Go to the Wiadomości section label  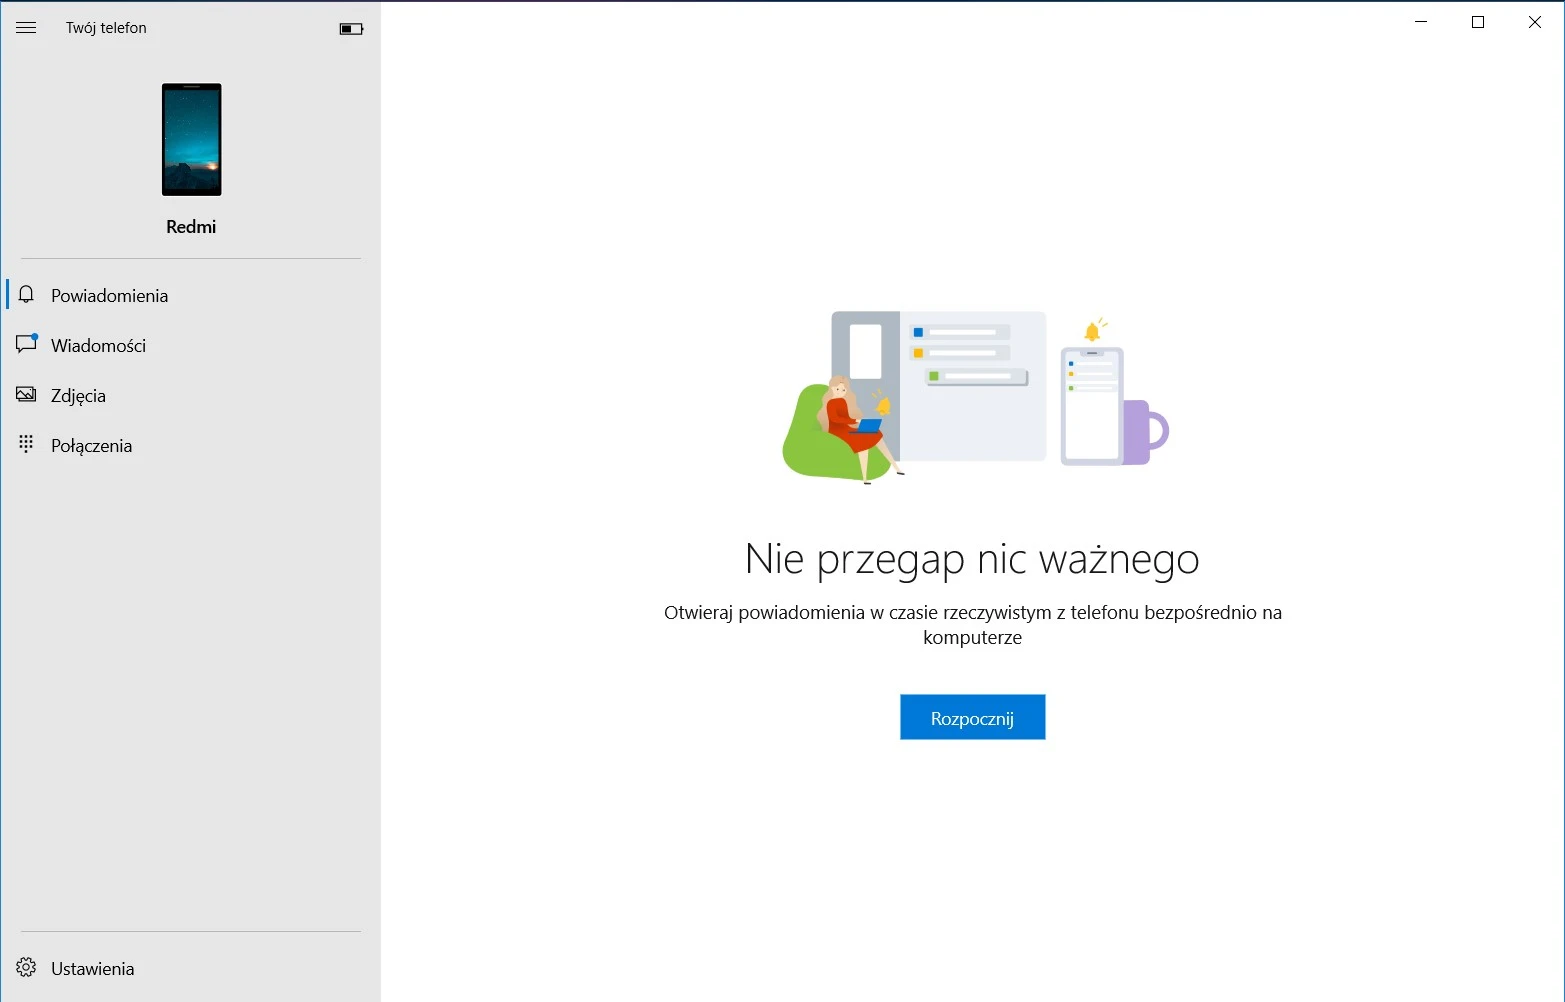(x=98, y=346)
